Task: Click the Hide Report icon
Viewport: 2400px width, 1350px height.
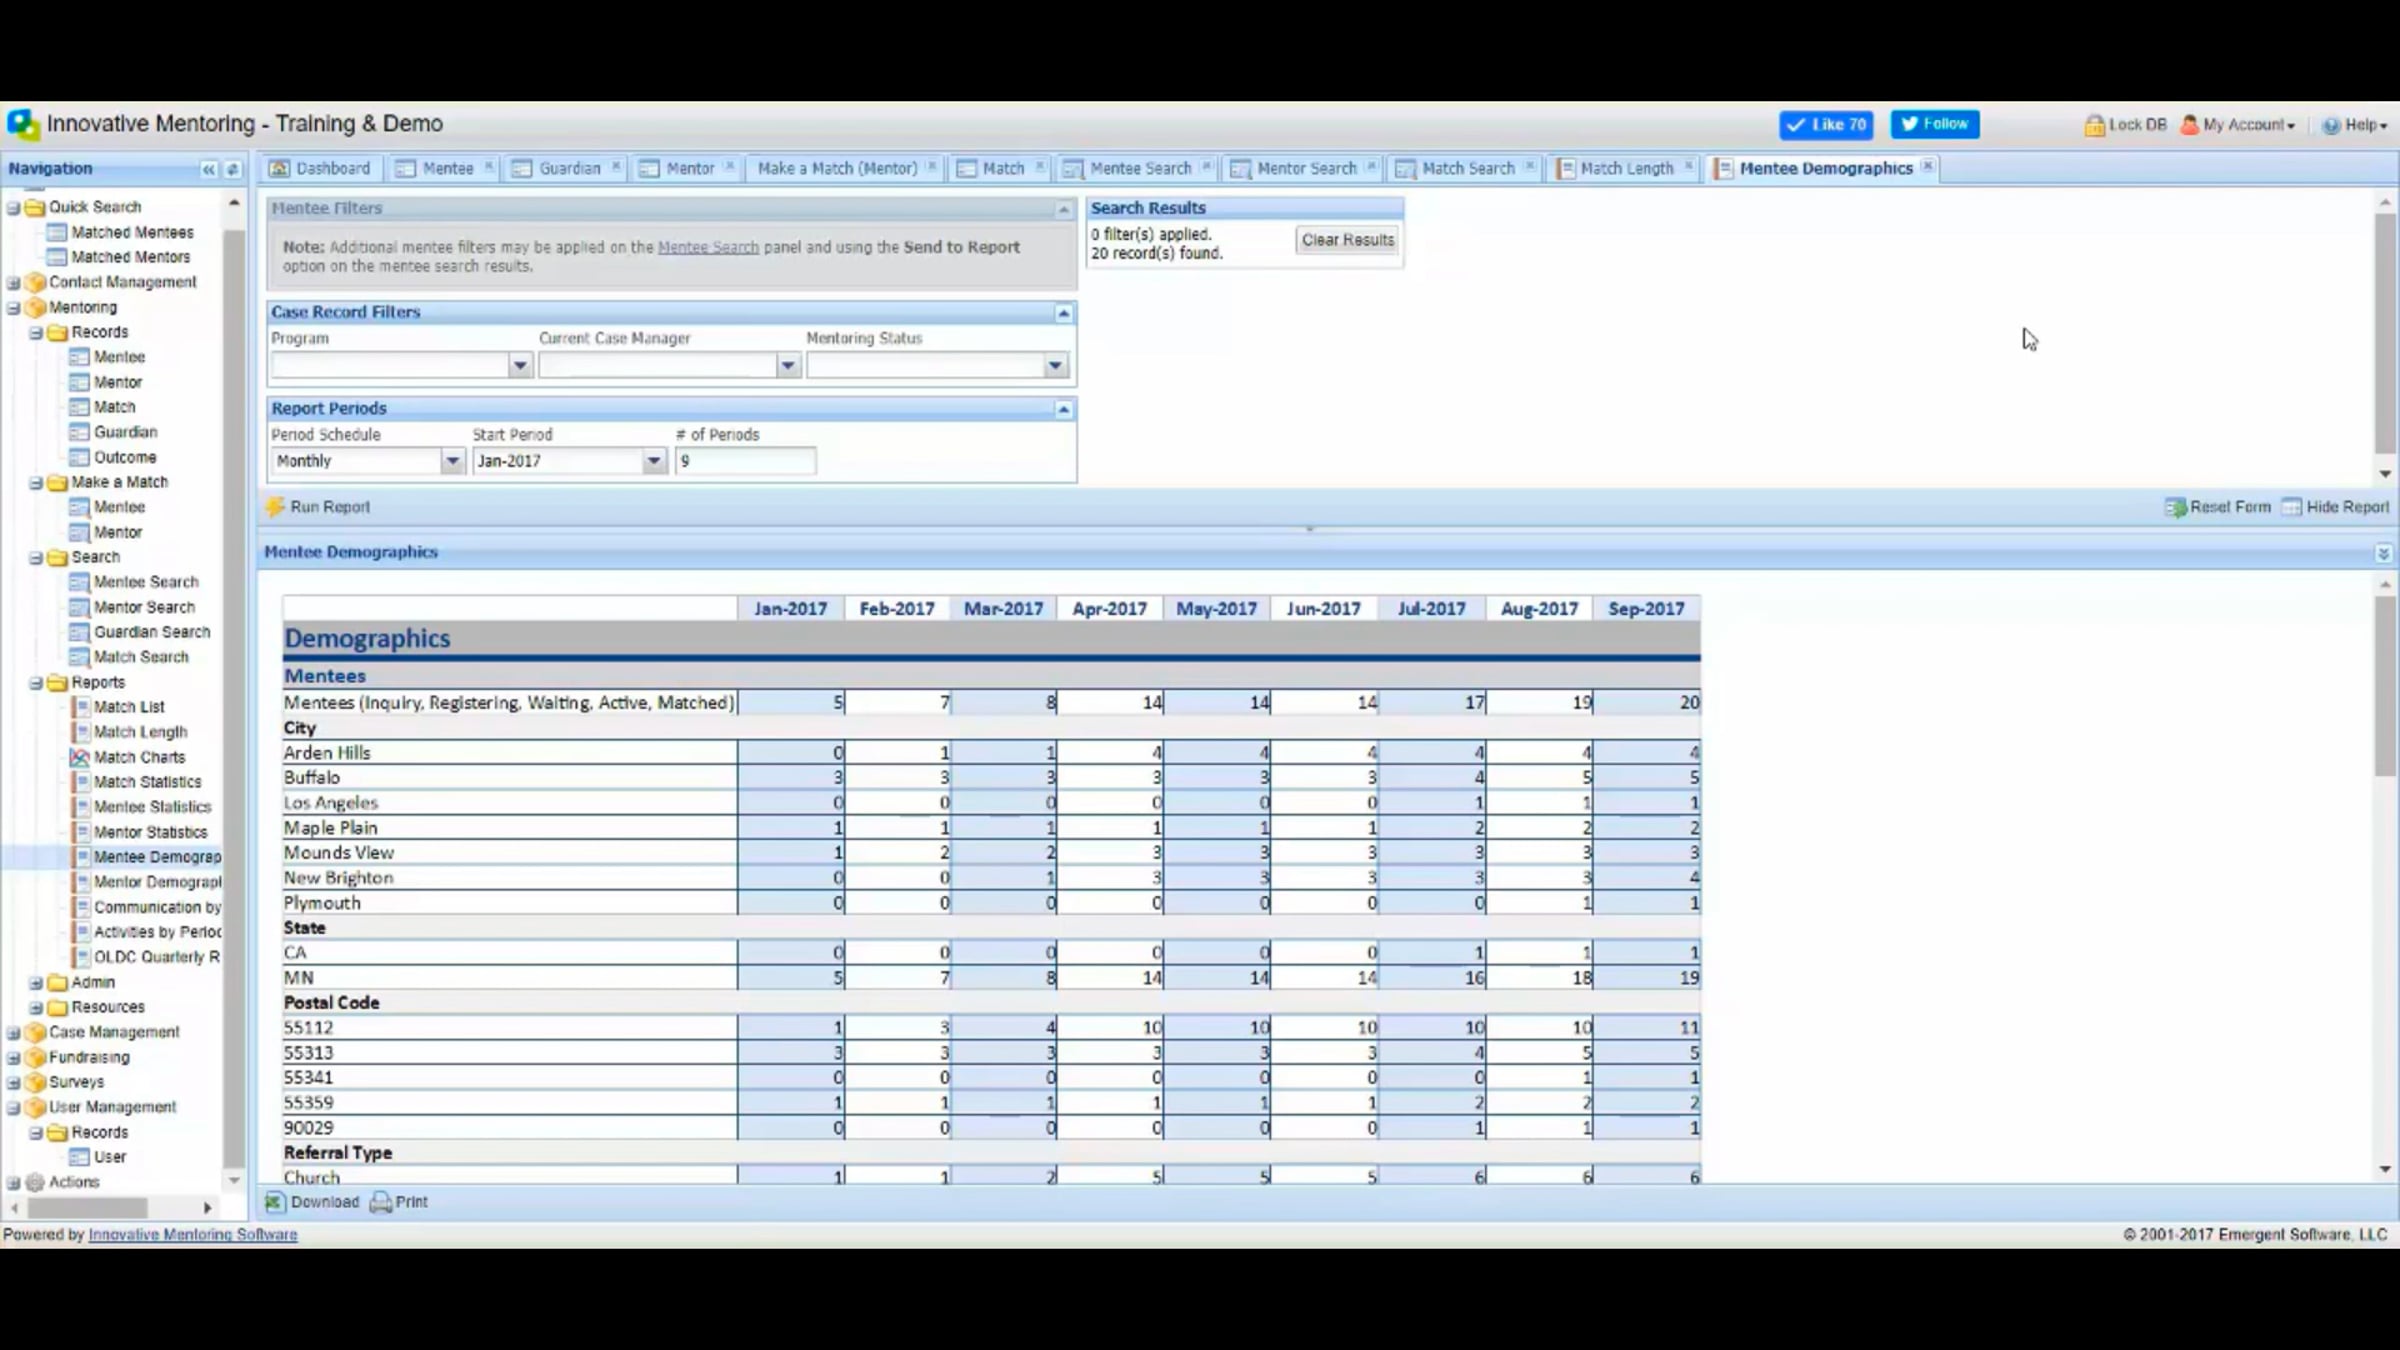Action: click(2291, 507)
